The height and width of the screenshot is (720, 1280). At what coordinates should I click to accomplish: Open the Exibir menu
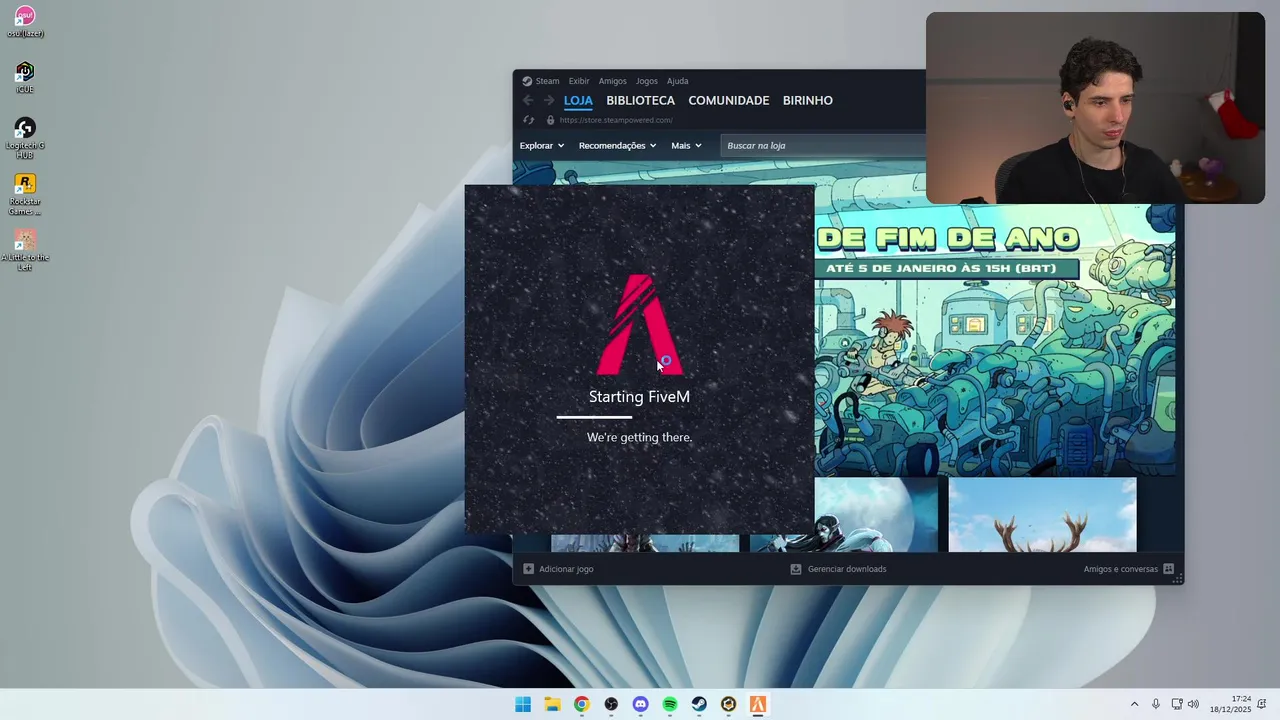pos(579,81)
